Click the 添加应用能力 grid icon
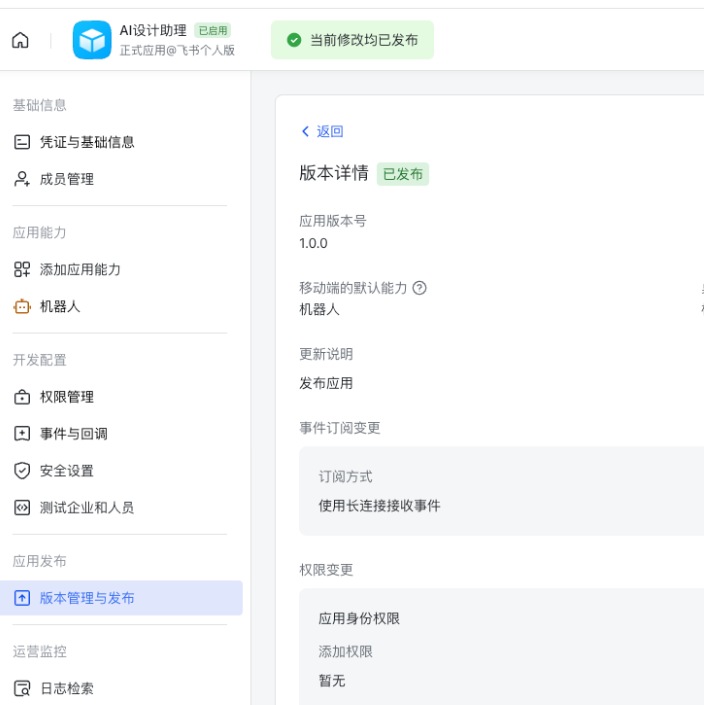 [x=22, y=269]
